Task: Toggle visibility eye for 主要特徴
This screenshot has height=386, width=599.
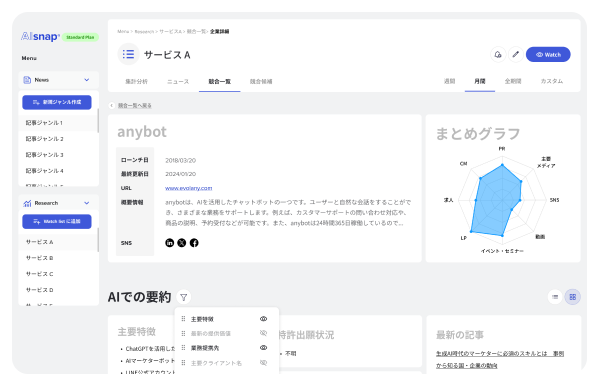Action: (x=263, y=319)
